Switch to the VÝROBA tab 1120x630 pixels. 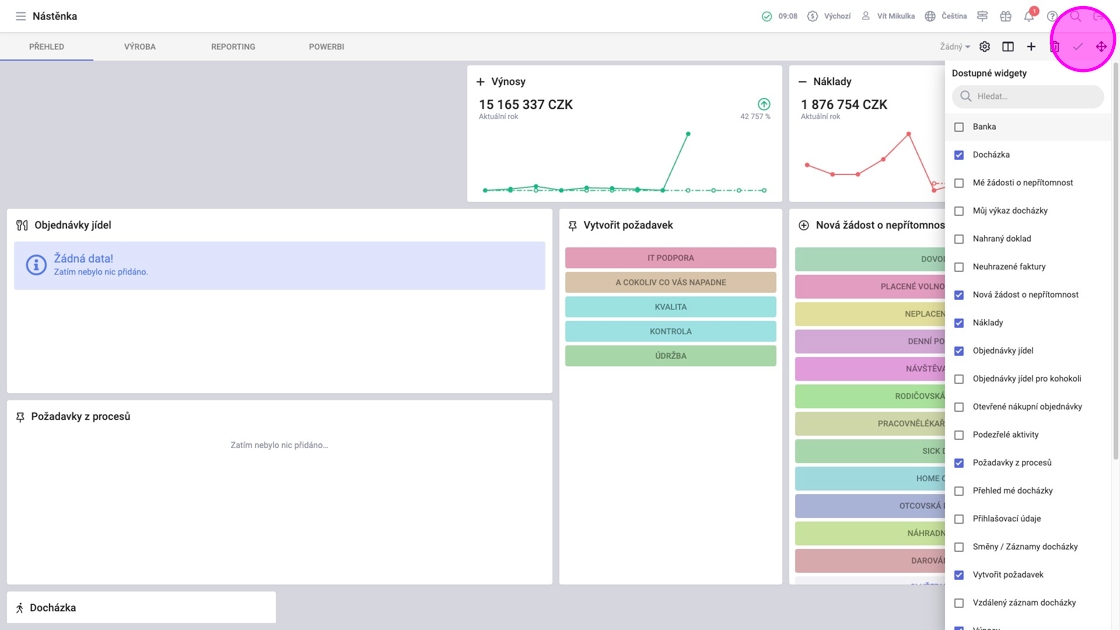point(140,46)
